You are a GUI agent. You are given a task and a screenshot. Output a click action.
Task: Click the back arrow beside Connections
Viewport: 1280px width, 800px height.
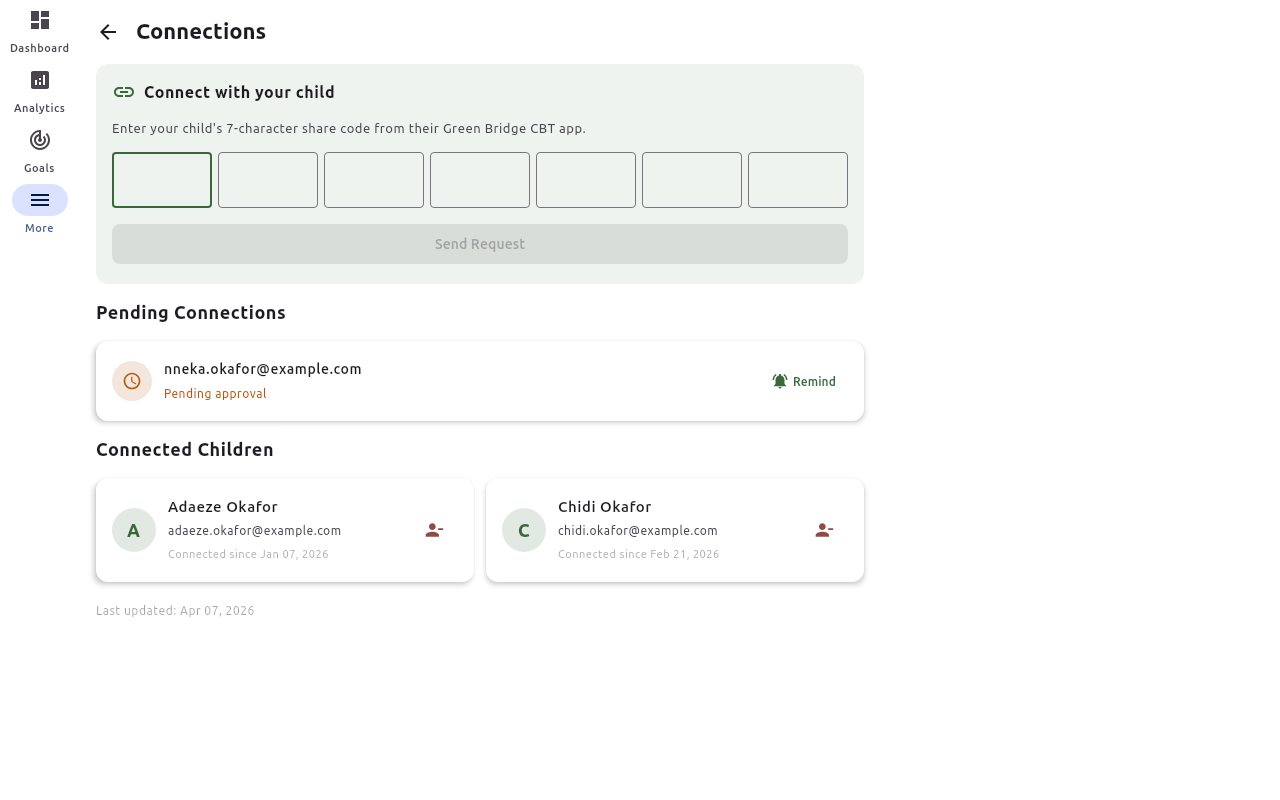point(108,32)
